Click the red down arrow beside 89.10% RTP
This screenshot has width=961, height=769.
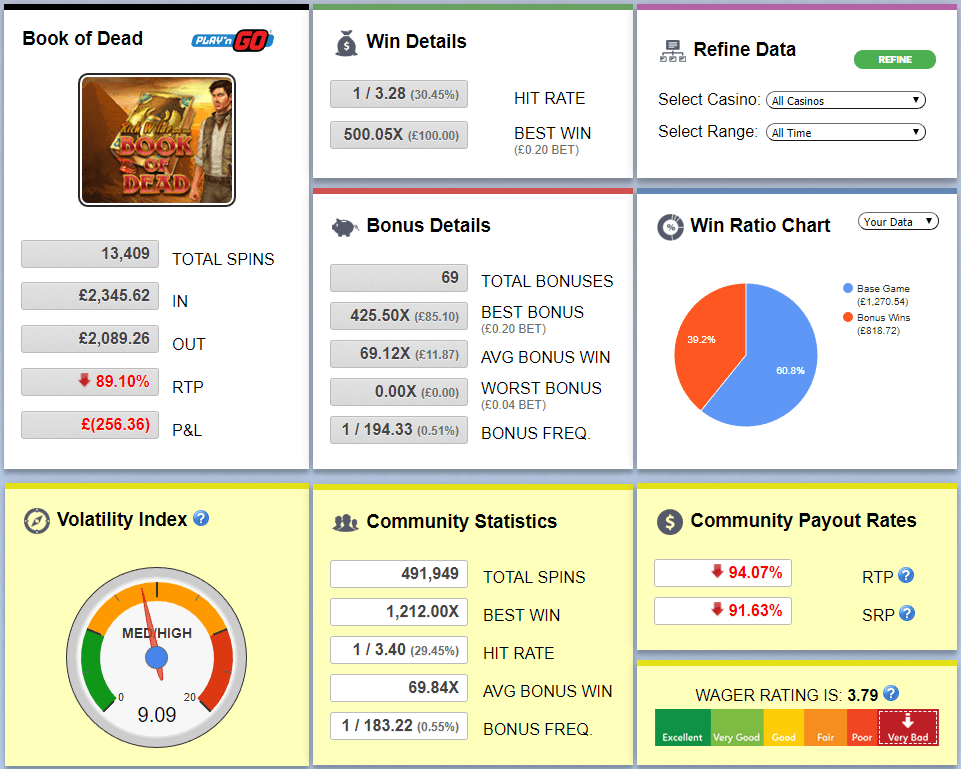[x=85, y=380]
